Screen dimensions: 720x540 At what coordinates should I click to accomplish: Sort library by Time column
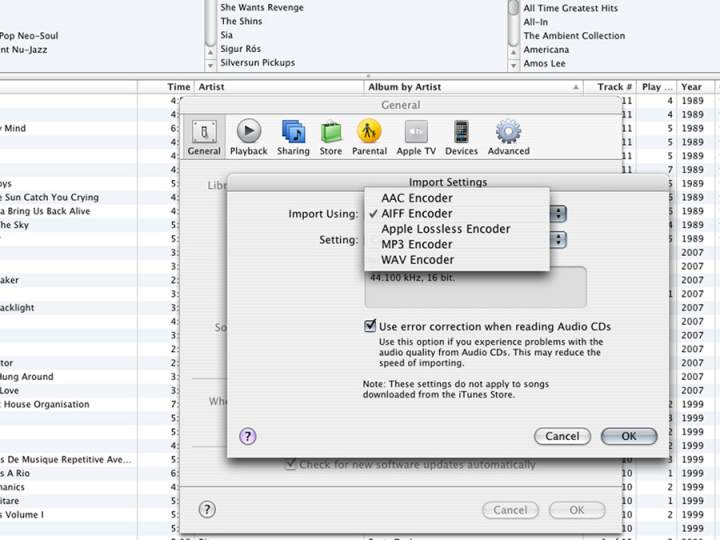(166, 87)
